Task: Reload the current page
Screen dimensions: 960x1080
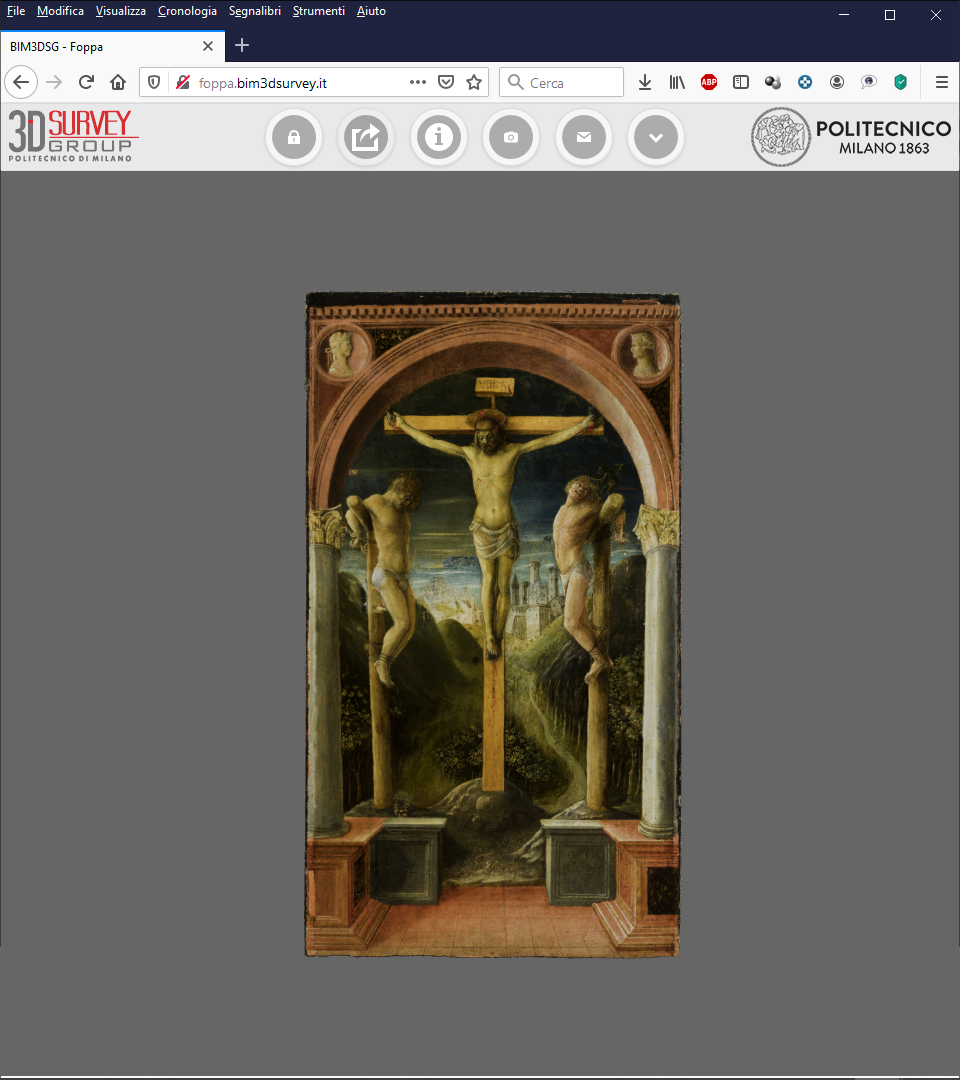Action: [x=86, y=83]
